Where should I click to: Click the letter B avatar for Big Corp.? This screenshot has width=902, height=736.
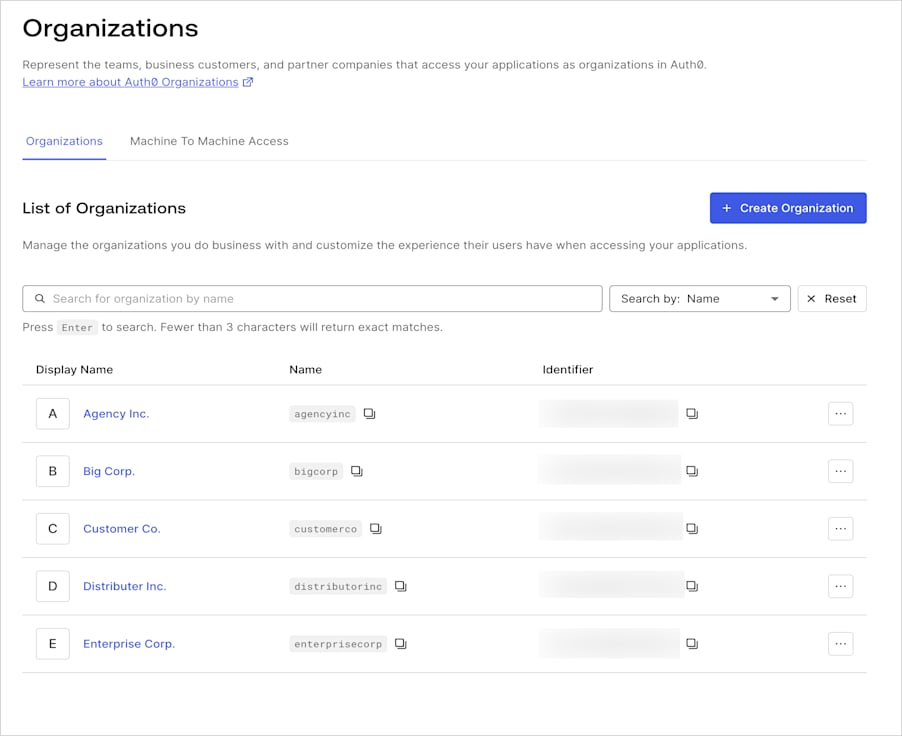[52, 471]
